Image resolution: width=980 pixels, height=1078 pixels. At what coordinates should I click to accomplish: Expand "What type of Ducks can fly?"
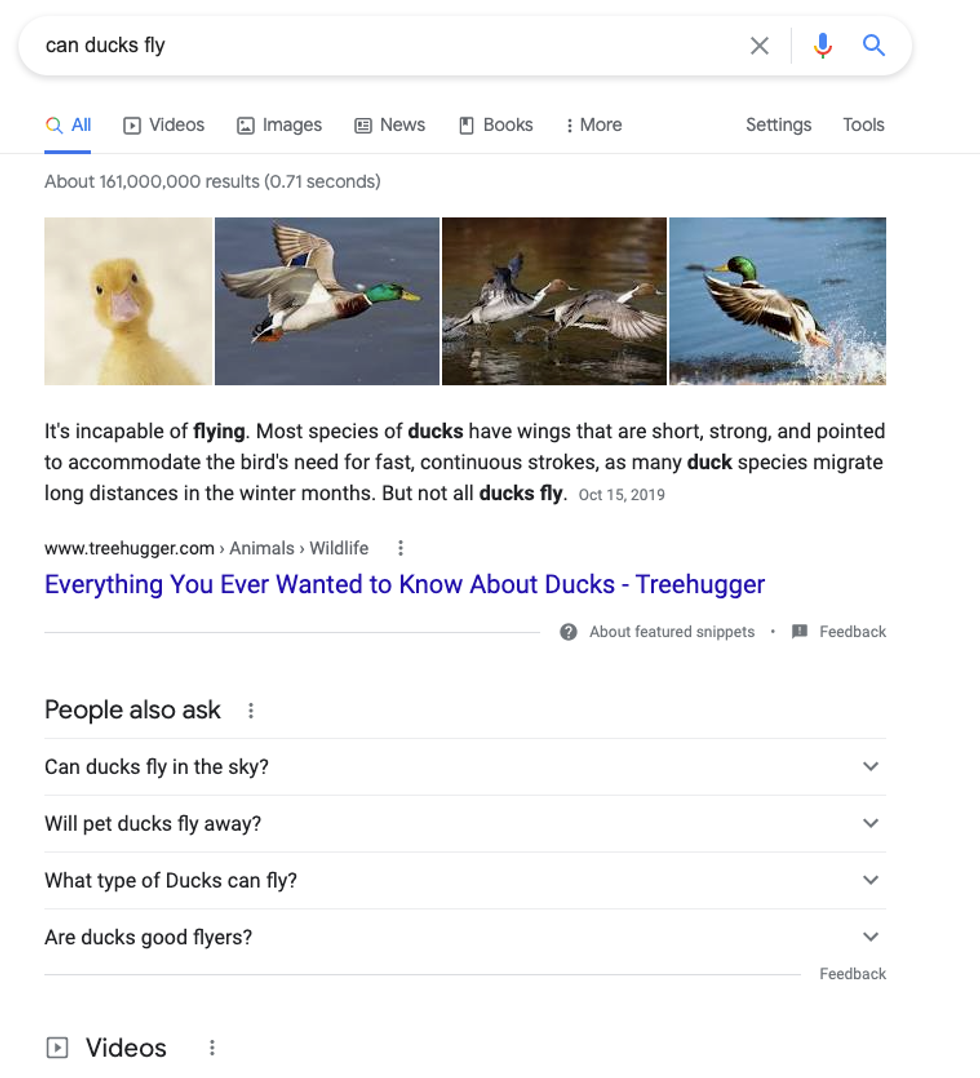[870, 881]
